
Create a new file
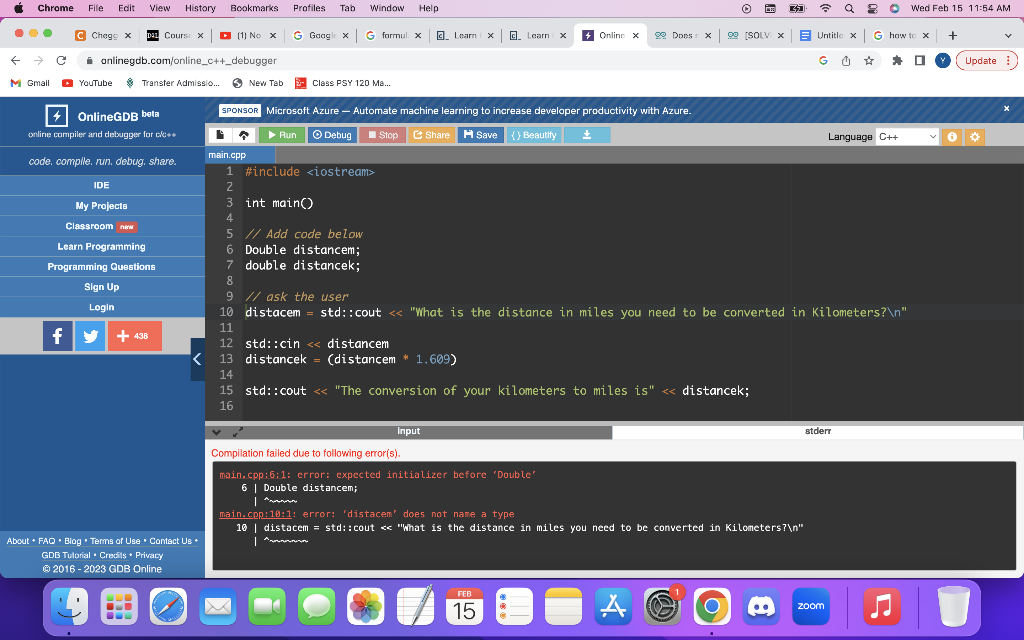tap(218, 134)
